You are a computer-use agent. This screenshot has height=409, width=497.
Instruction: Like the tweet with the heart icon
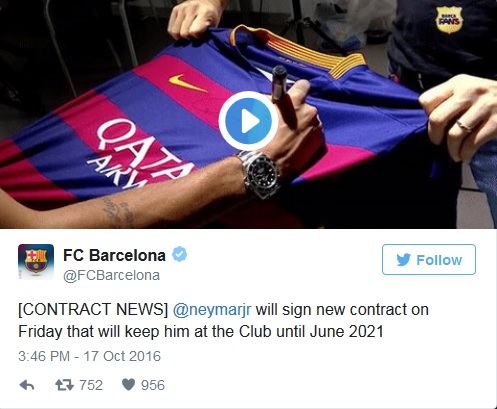128,385
